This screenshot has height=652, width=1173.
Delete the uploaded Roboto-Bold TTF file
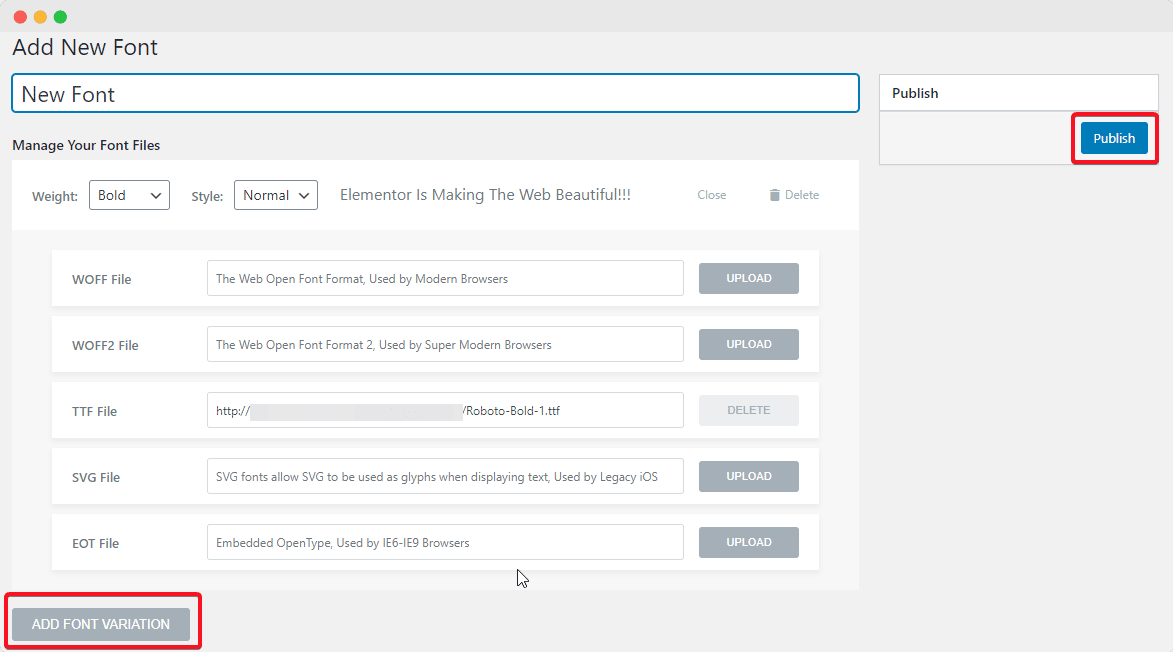[748, 410]
